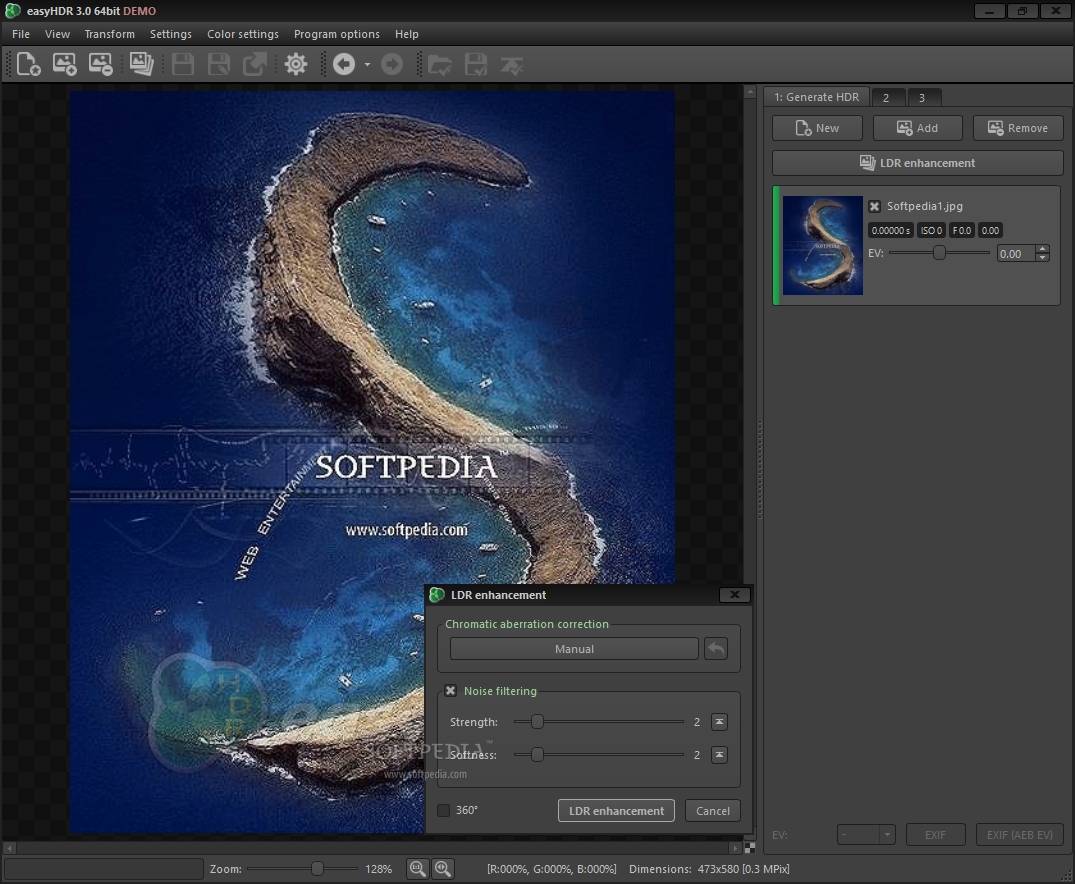Viewport: 1075px width, 884px height.
Task: Click the Redo forward arrow icon
Action: 391,64
